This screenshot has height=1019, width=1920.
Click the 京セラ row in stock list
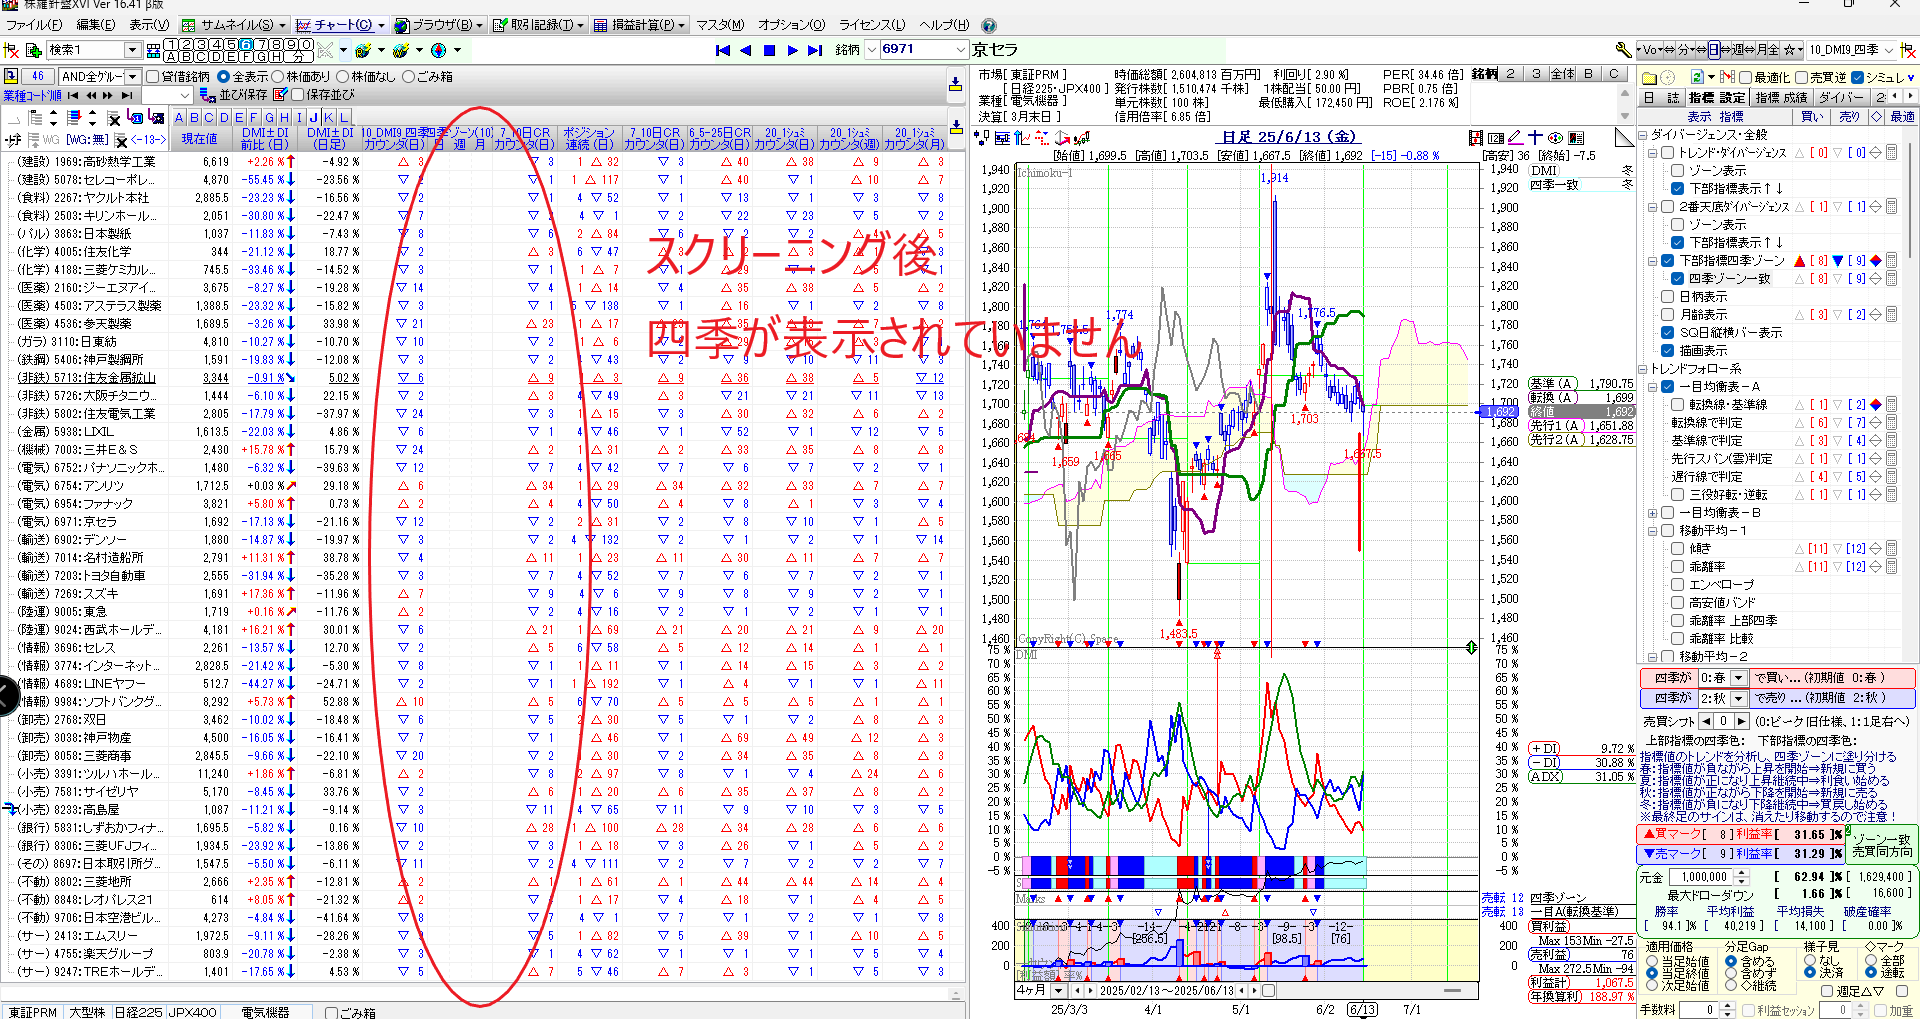coord(480,522)
